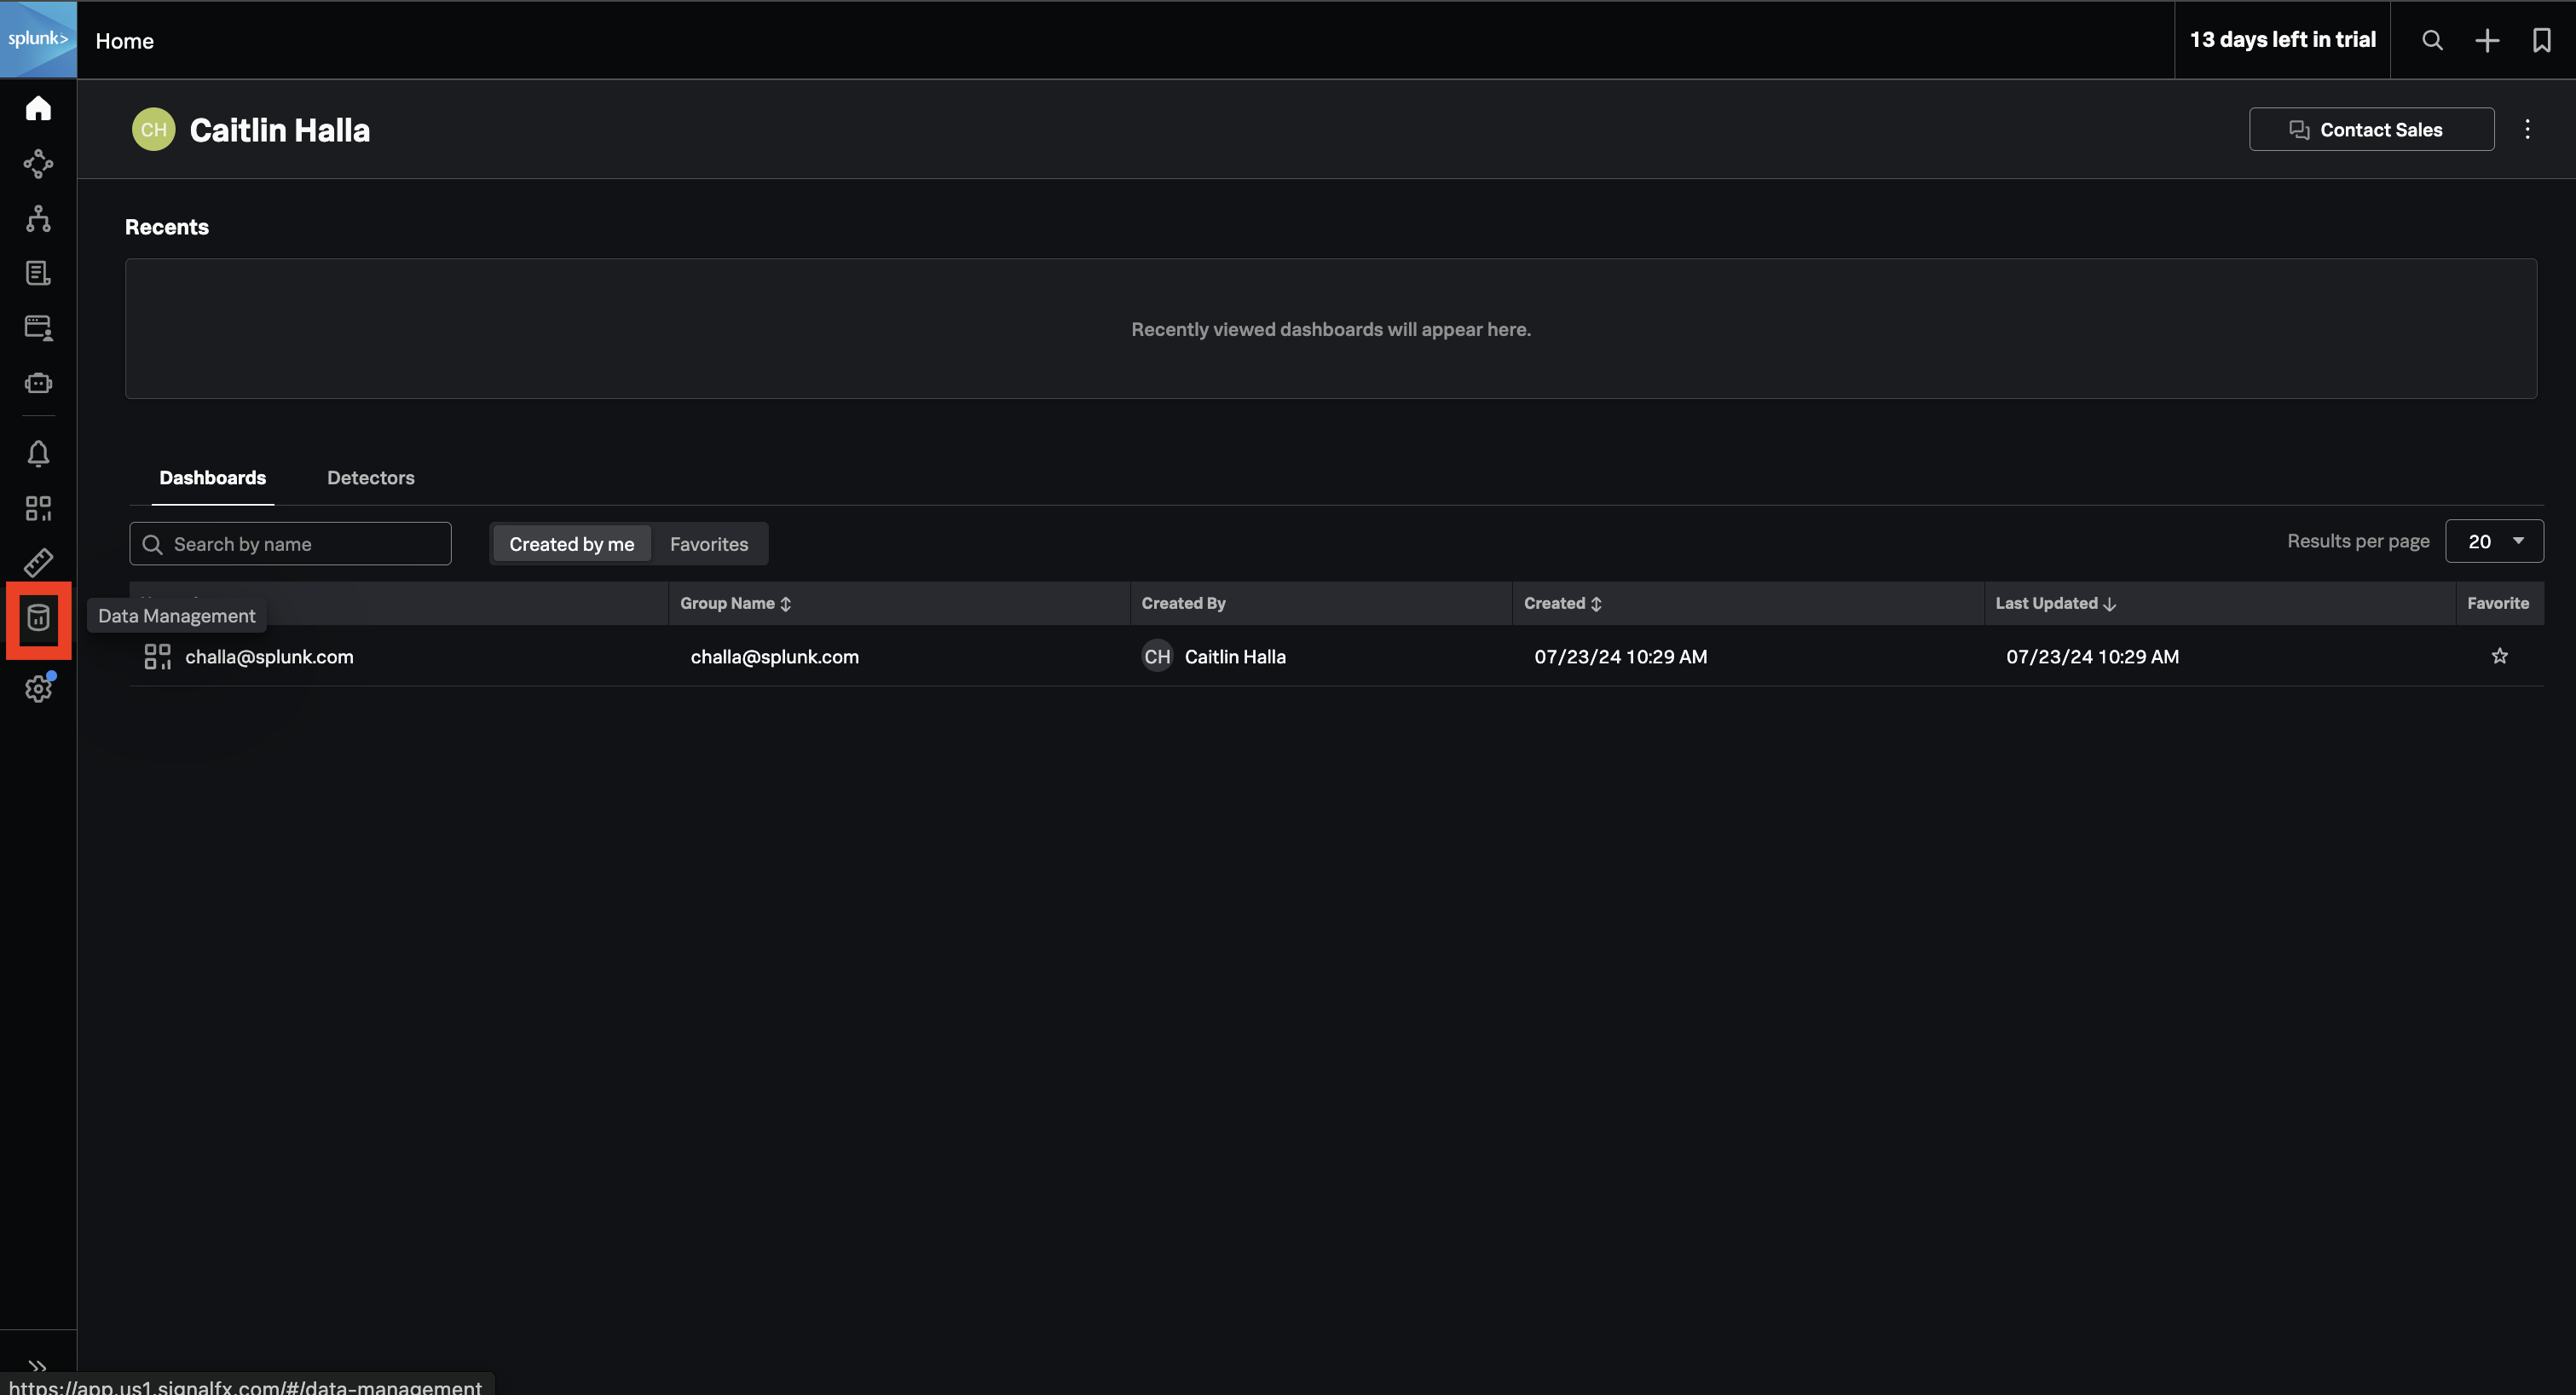This screenshot has height=1395, width=2576.
Task: Toggle favorite star for challa@splunk.com dashboard
Action: point(2499,656)
